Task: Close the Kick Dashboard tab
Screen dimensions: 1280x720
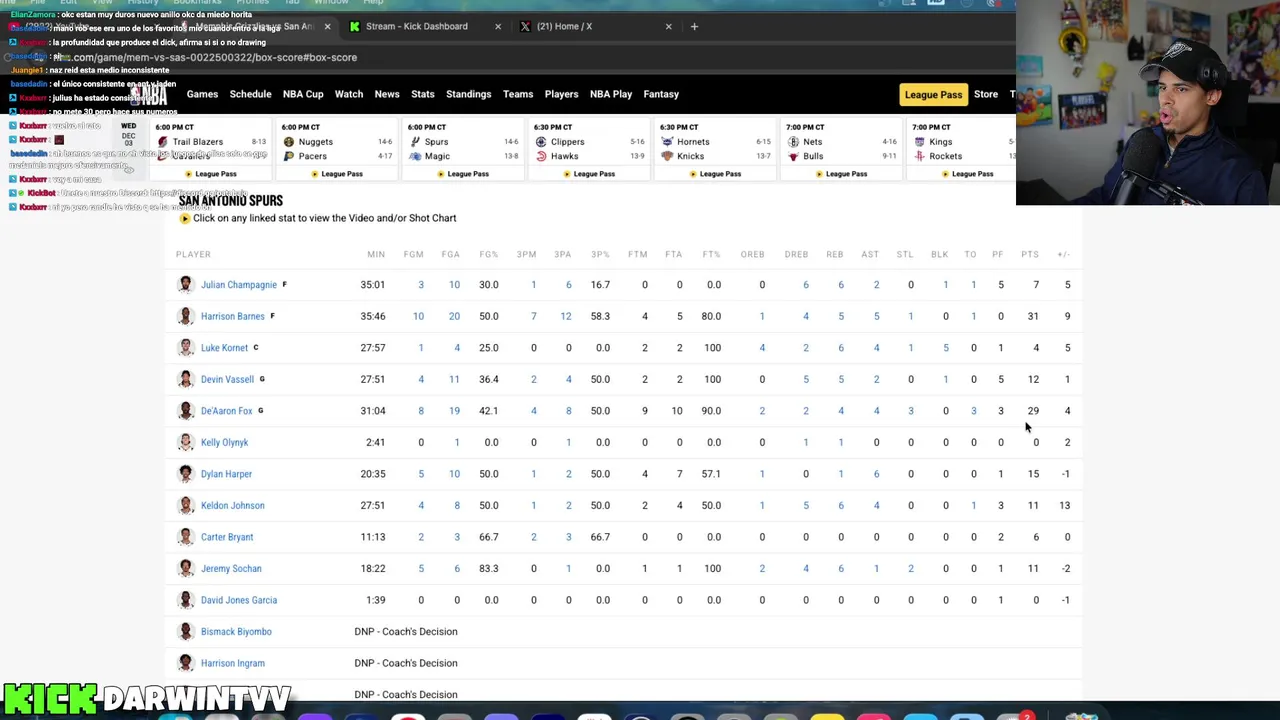Action: 498,26
